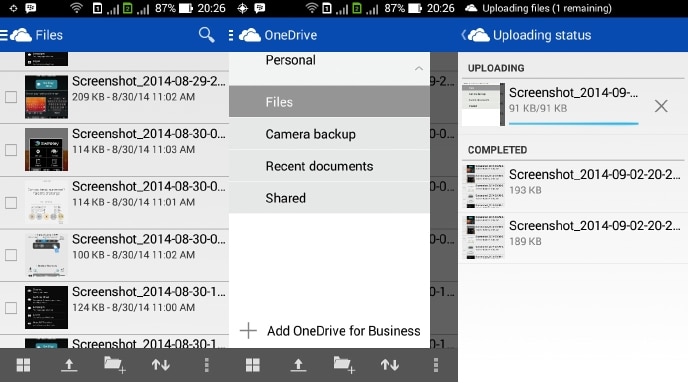Image resolution: width=688 pixels, height=383 pixels.
Task: Open Shared in the drawer
Action: point(329,198)
